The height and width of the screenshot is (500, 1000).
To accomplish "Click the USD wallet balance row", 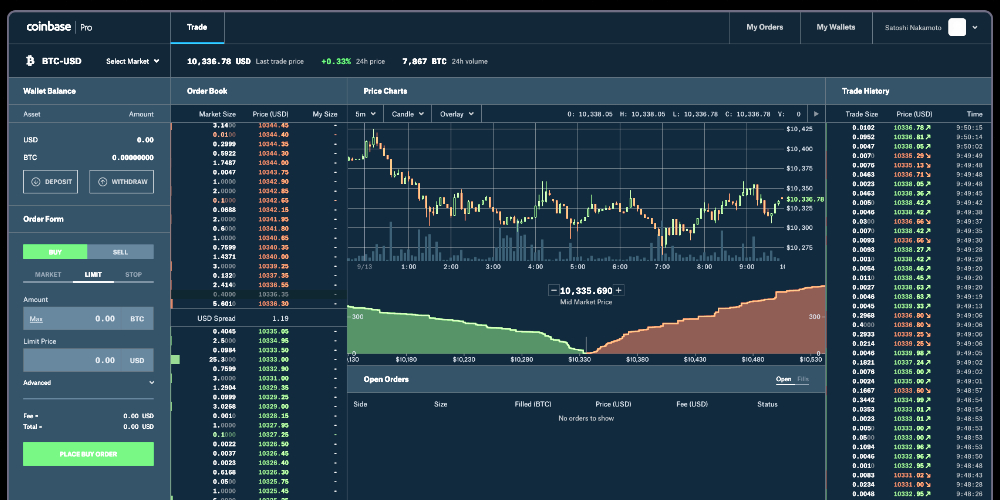I will click(88, 140).
